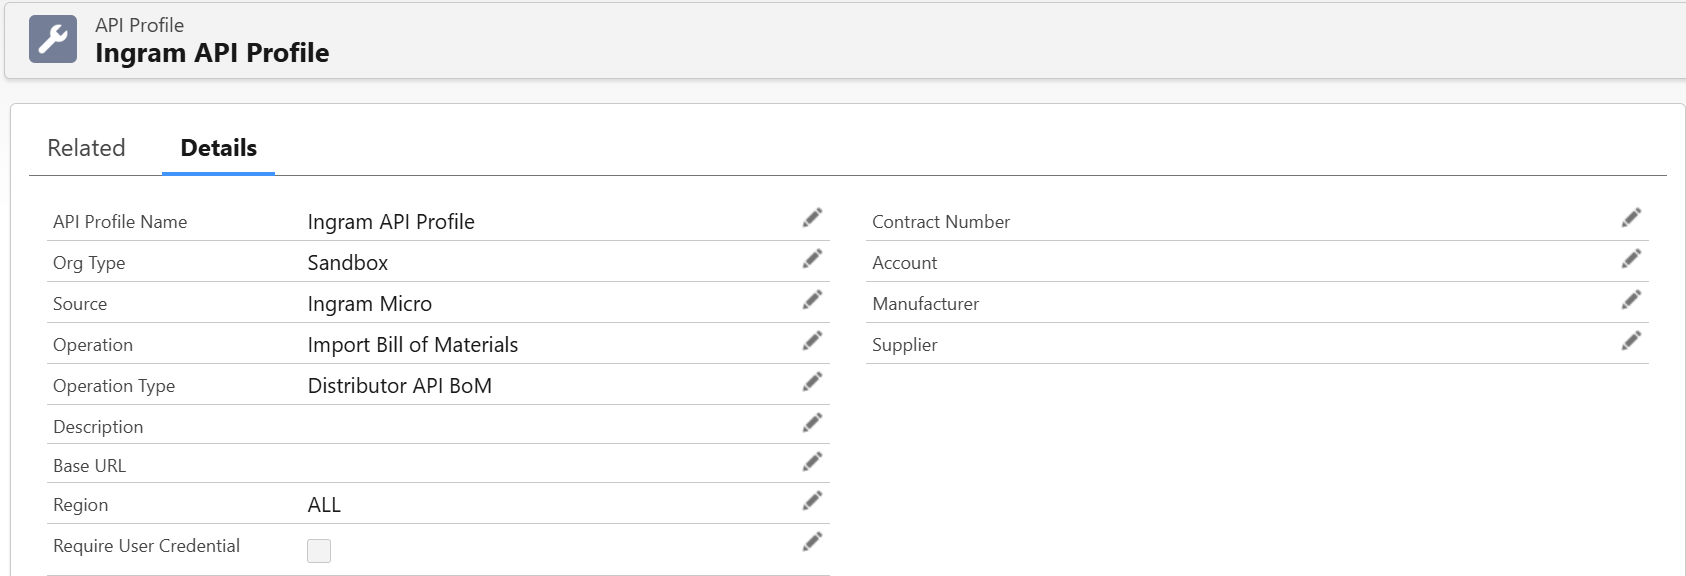Click the Ingram Micro source value
Screen dimensions: 1686x576
tap(369, 304)
